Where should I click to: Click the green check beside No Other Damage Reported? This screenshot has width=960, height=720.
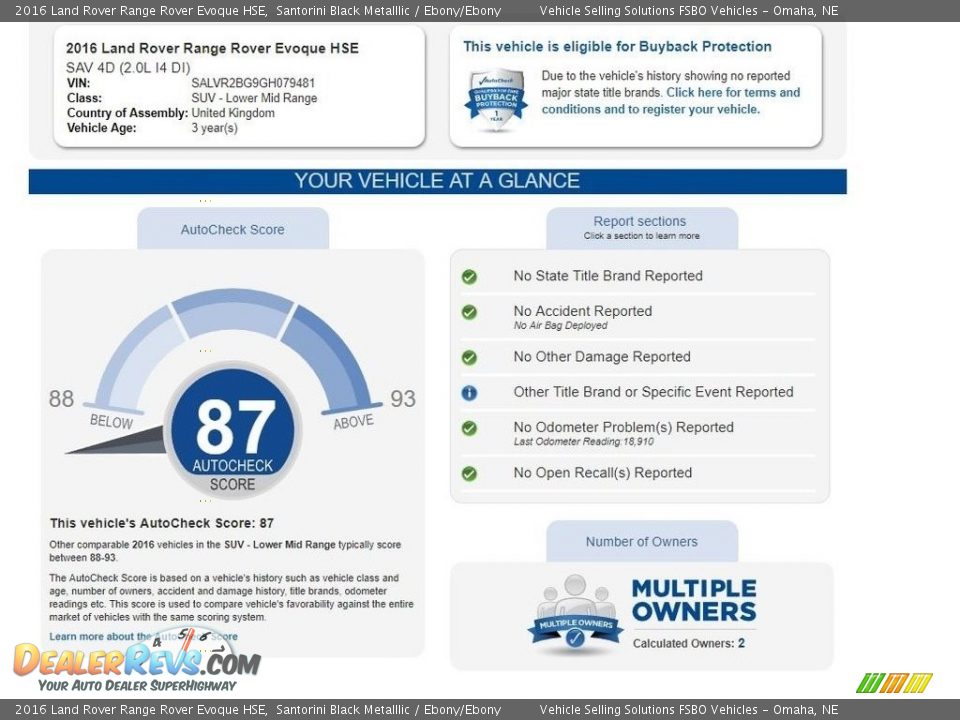tap(470, 358)
